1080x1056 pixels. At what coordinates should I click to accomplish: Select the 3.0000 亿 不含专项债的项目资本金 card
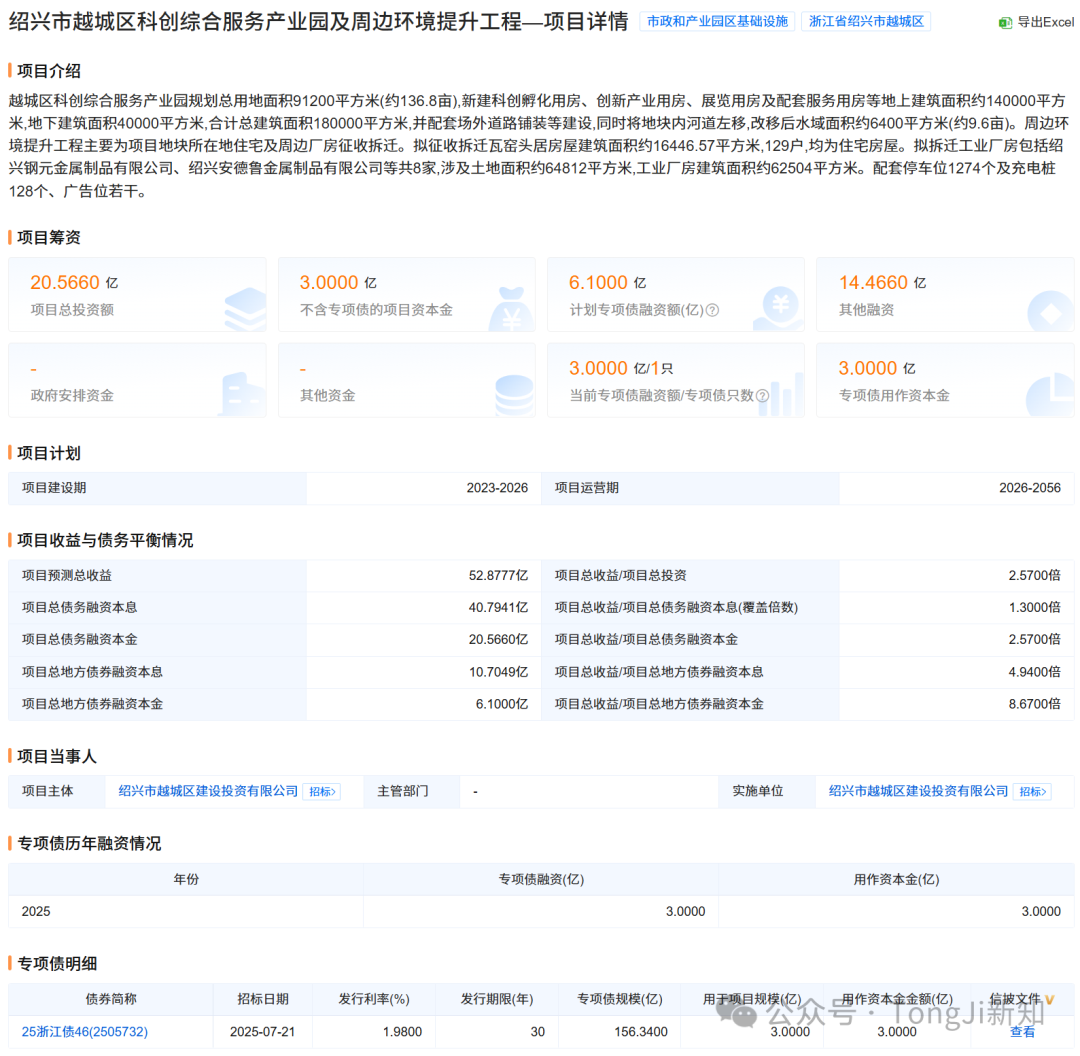coord(406,295)
